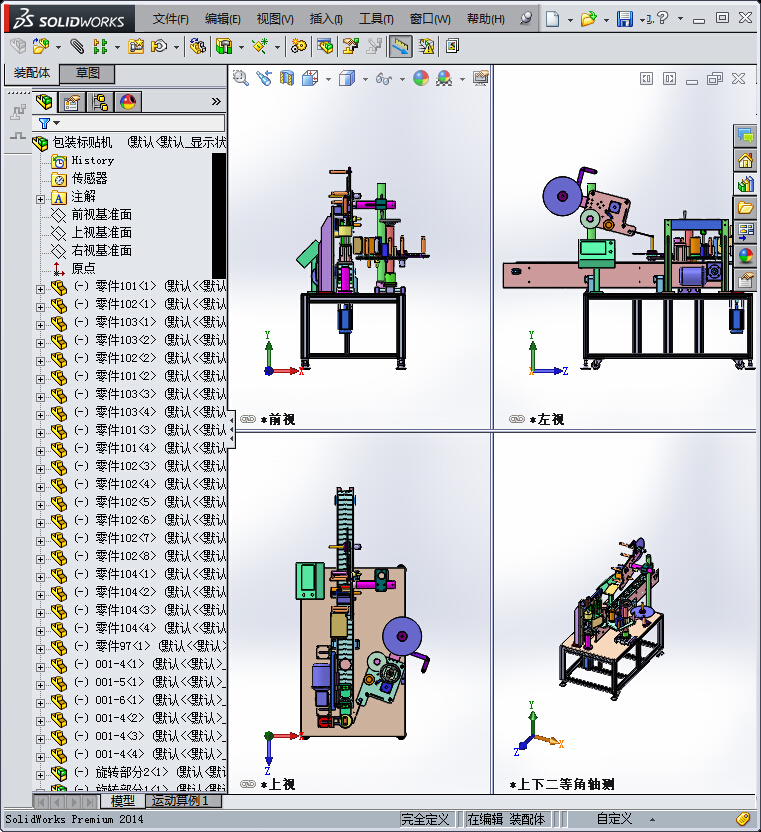Click the Linear Component Pattern icon

[101, 47]
